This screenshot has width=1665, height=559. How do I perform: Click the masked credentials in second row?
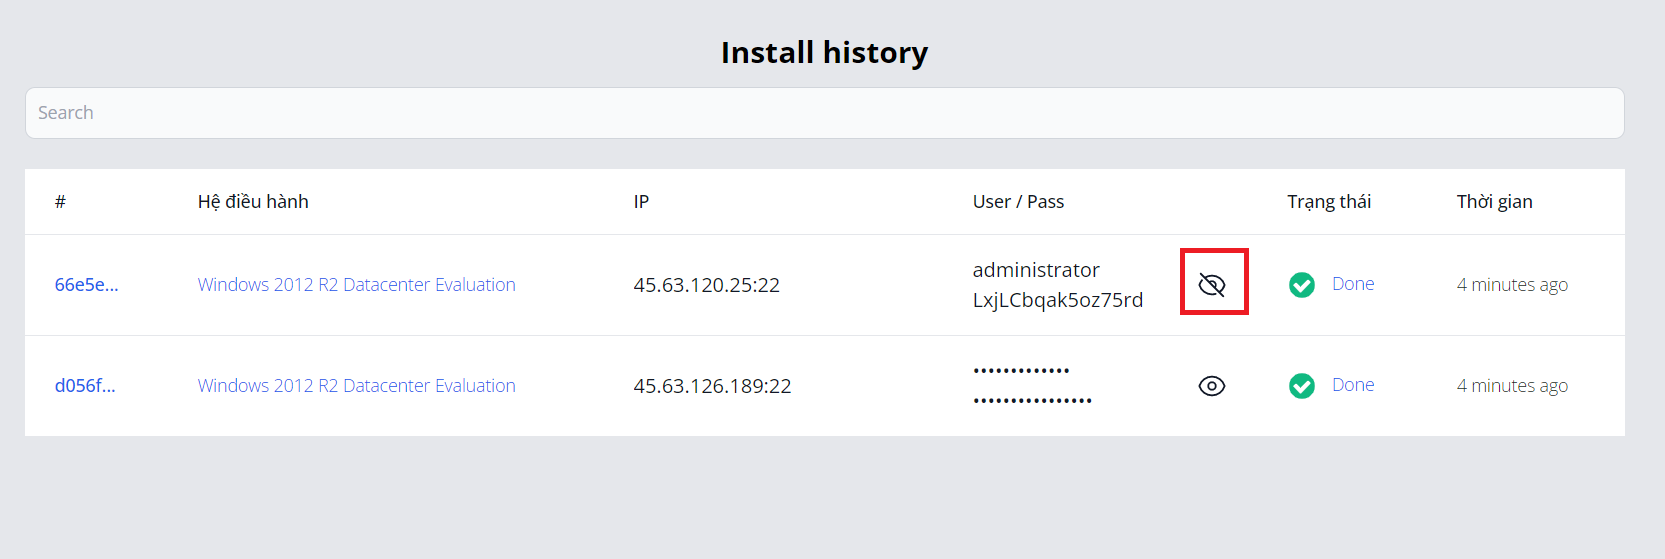click(x=1031, y=386)
